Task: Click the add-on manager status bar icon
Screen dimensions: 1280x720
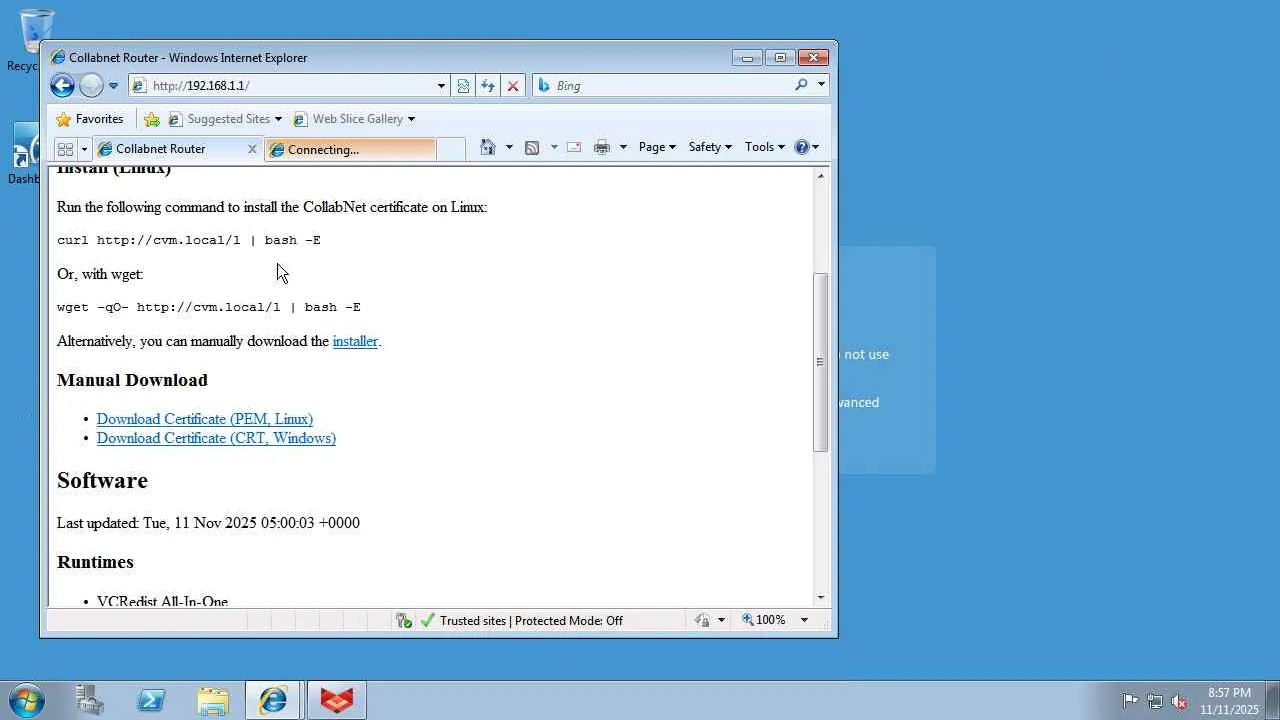Action: [404, 621]
